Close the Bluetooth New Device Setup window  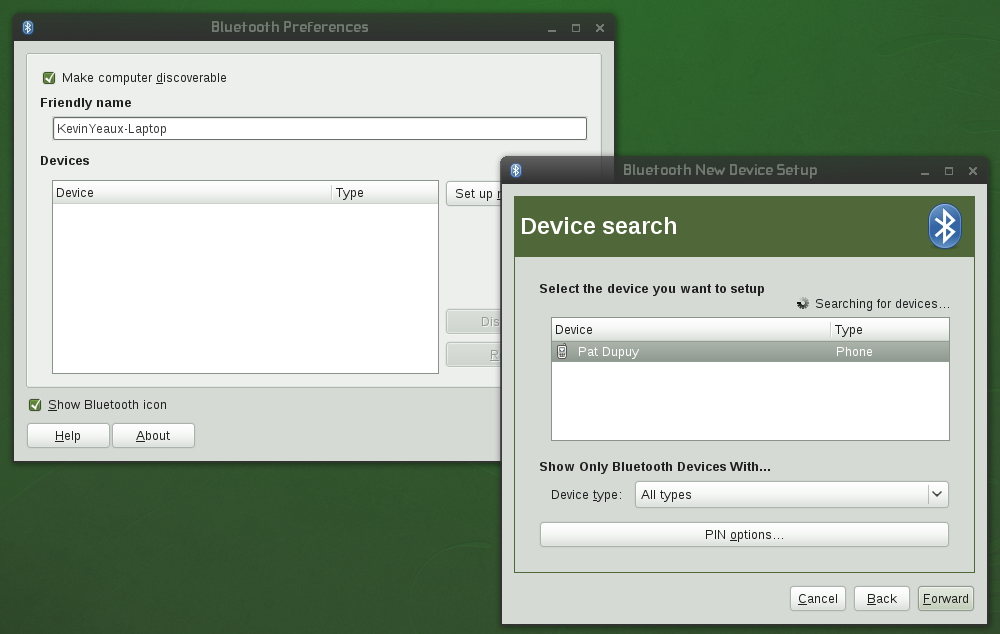(973, 171)
